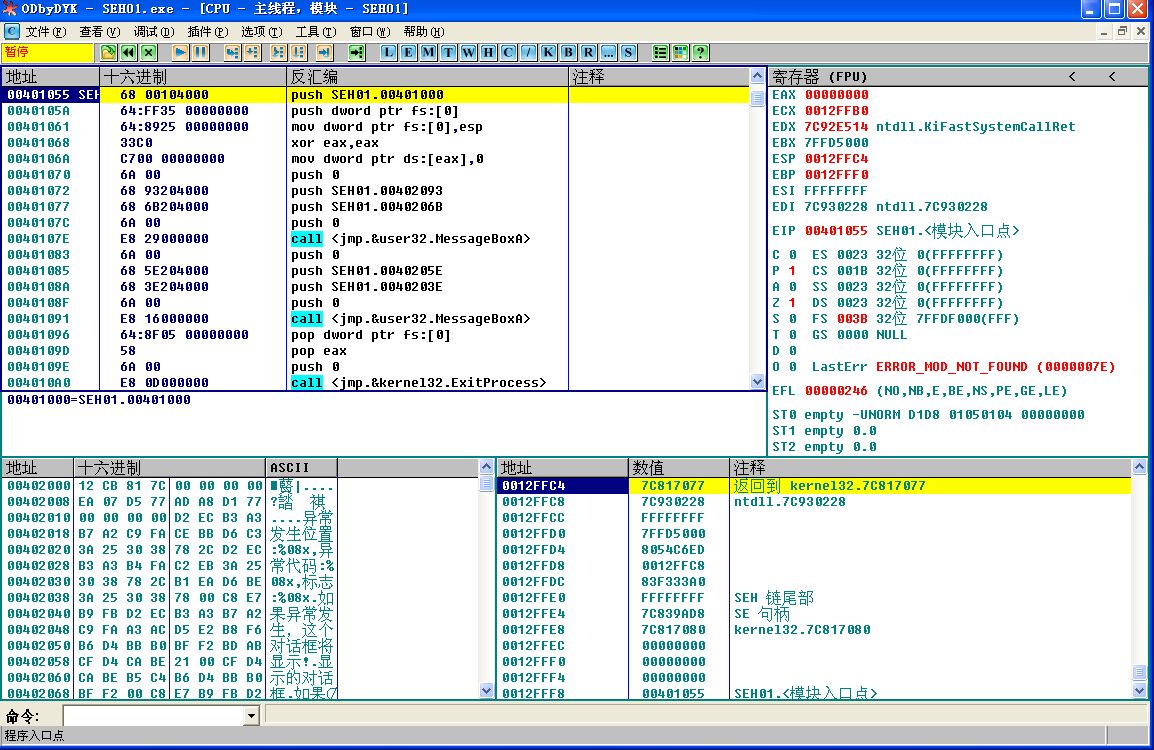
Task: Open the Call stack (K button)
Action: coord(548,52)
